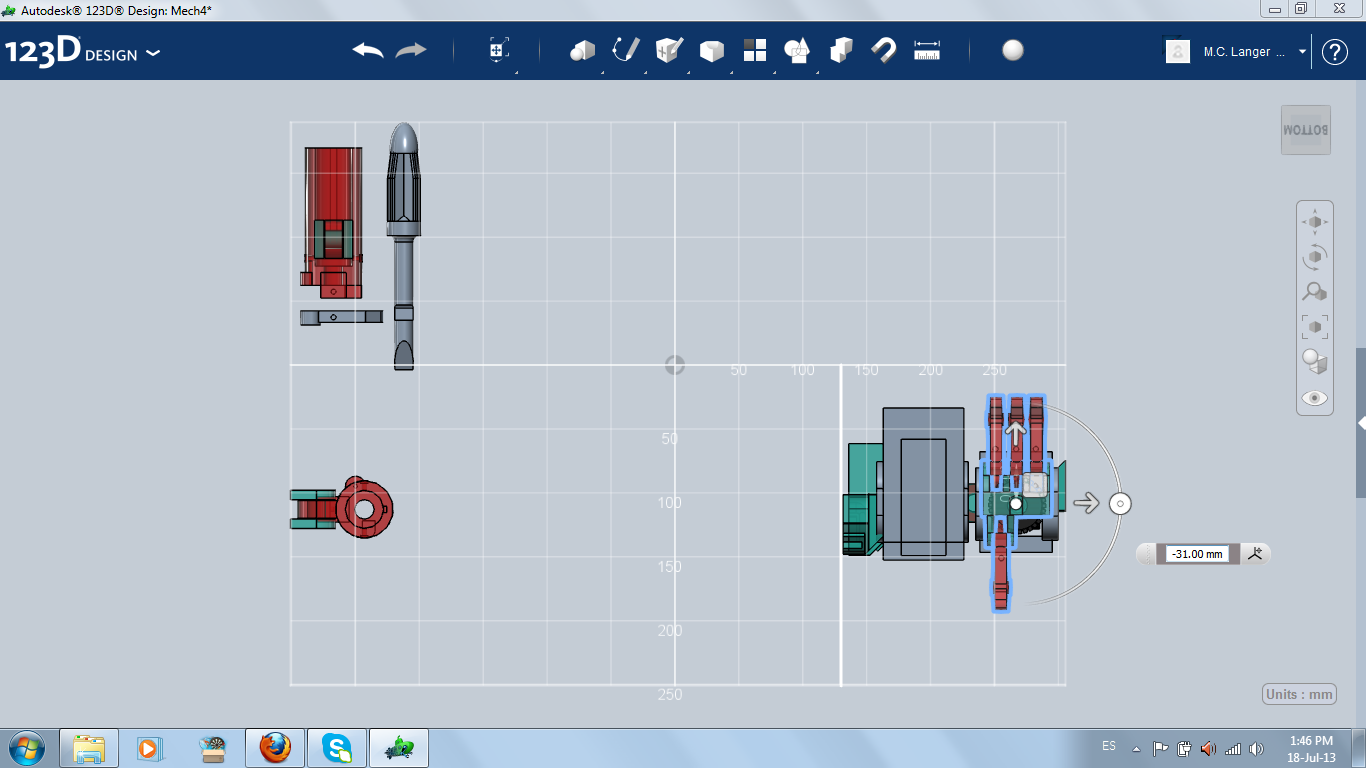Open the media player taskbar icon
Screen dimensions: 1366x768
click(x=150, y=748)
